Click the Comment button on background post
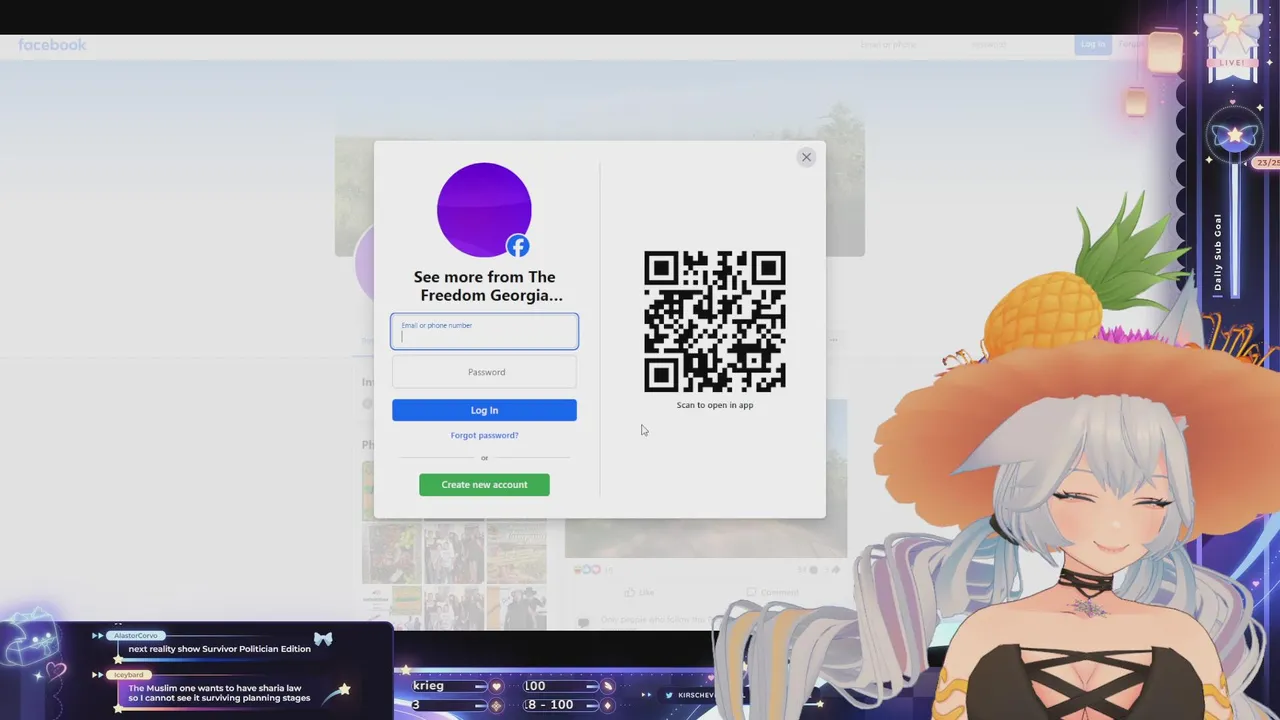The width and height of the screenshot is (1280, 720). tap(771, 592)
